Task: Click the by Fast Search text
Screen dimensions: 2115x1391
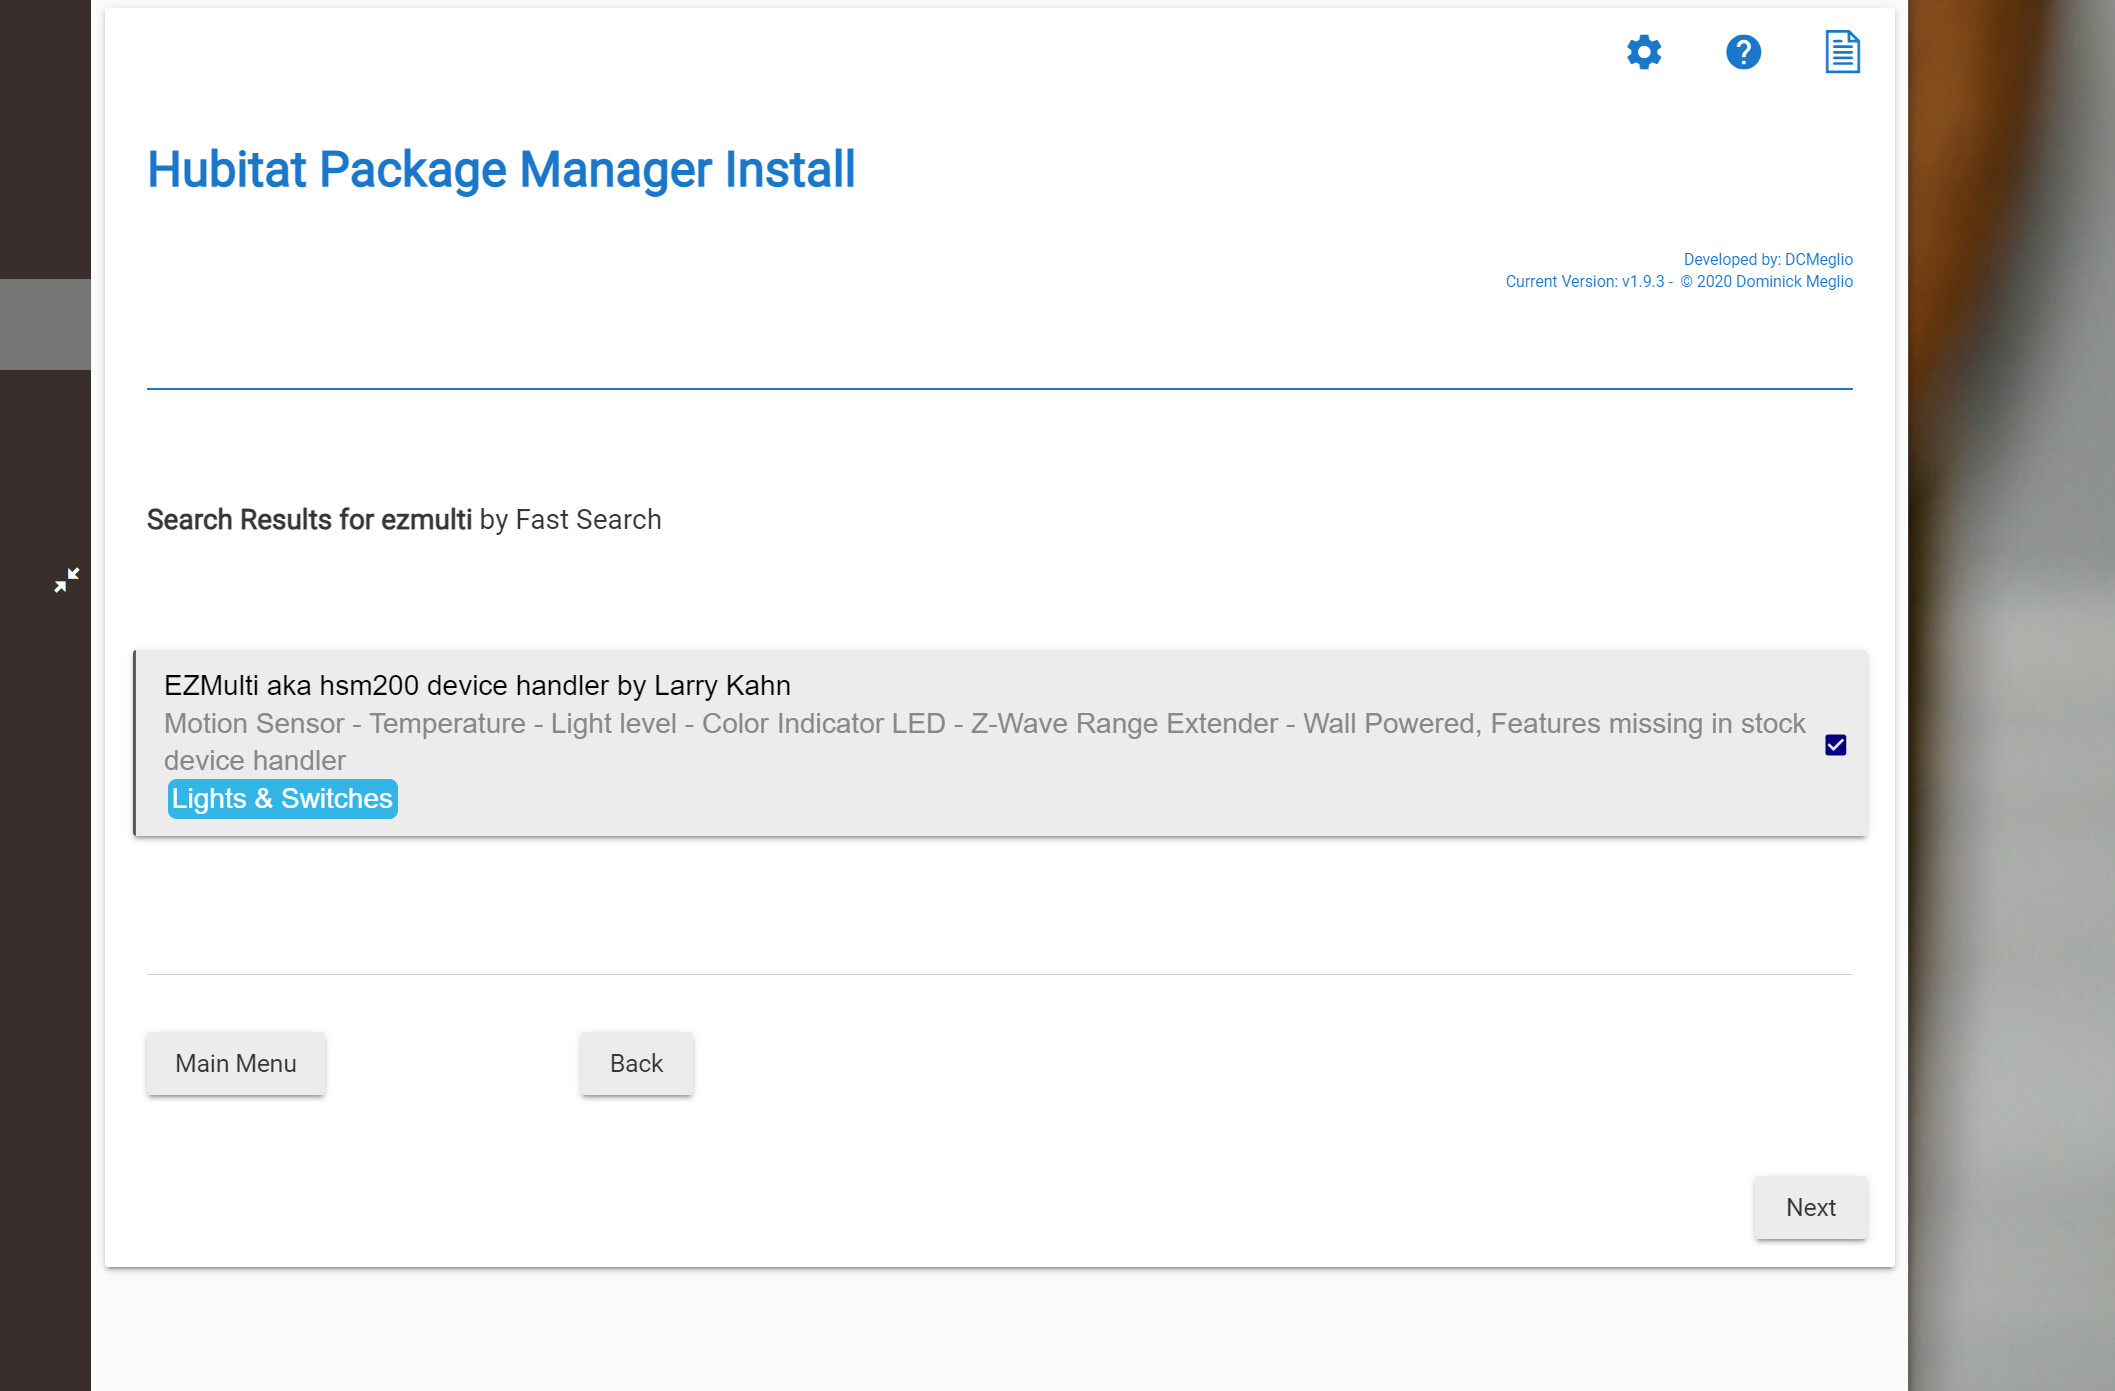Action: pos(570,520)
